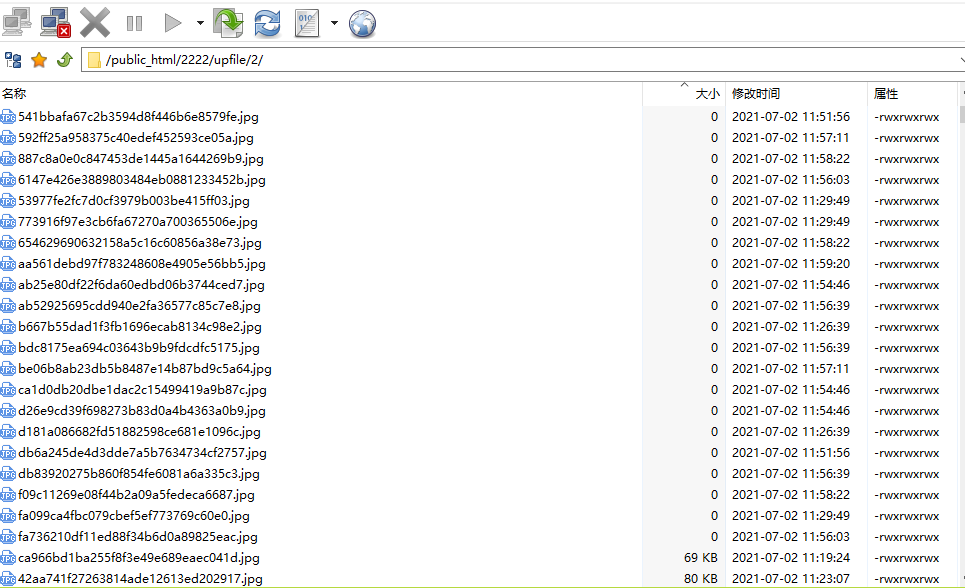The width and height of the screenshot is (965, 588).
Task: Click the remote path input field
Action: point(520,60)
